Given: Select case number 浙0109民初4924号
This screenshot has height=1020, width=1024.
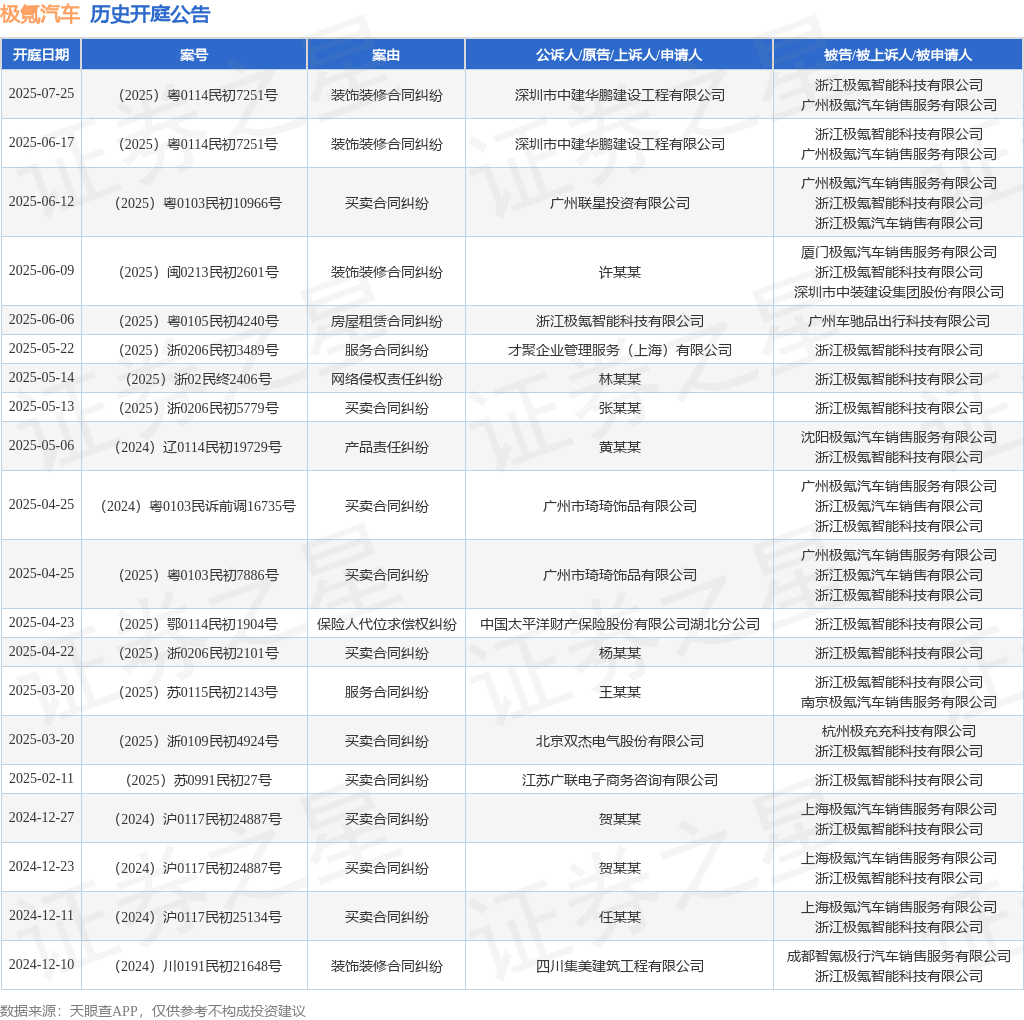Looking at the screenshot, I should 198,741.
